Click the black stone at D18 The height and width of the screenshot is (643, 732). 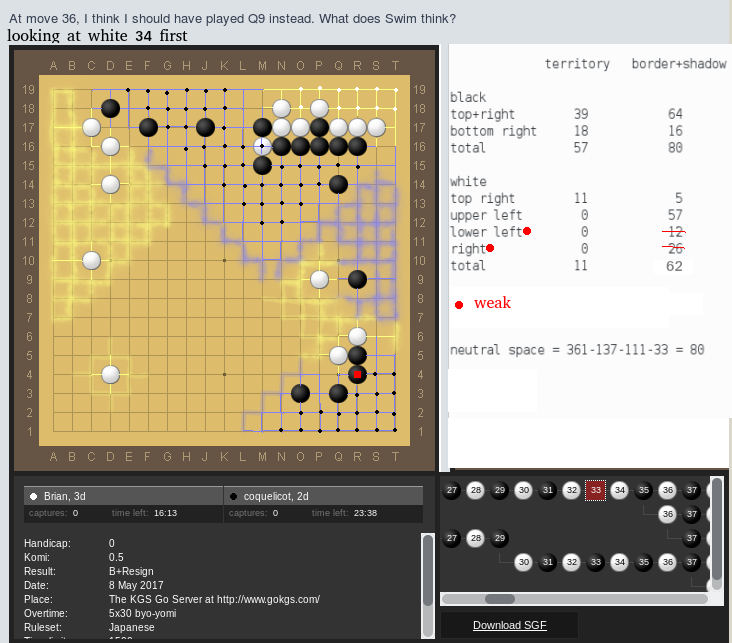tap(111, 108)
